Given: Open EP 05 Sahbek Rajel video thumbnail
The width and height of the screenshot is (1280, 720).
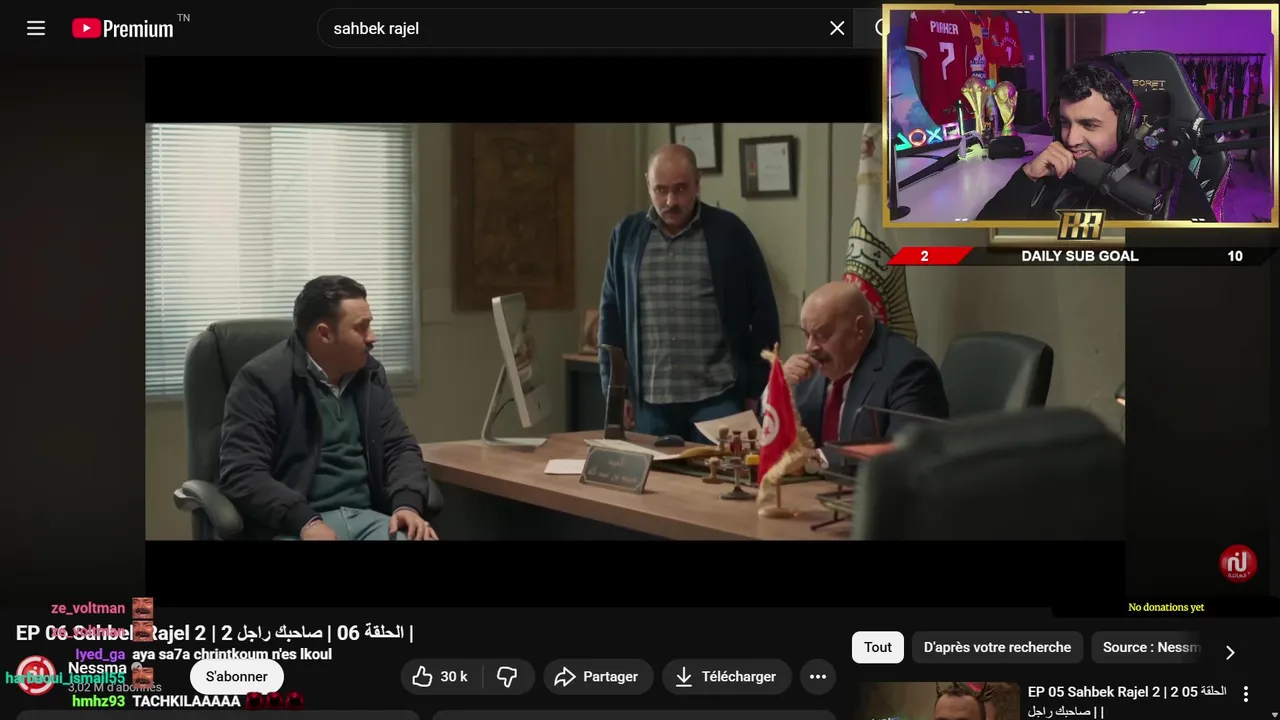Looking at the screenshot, I should click(940, 701).
